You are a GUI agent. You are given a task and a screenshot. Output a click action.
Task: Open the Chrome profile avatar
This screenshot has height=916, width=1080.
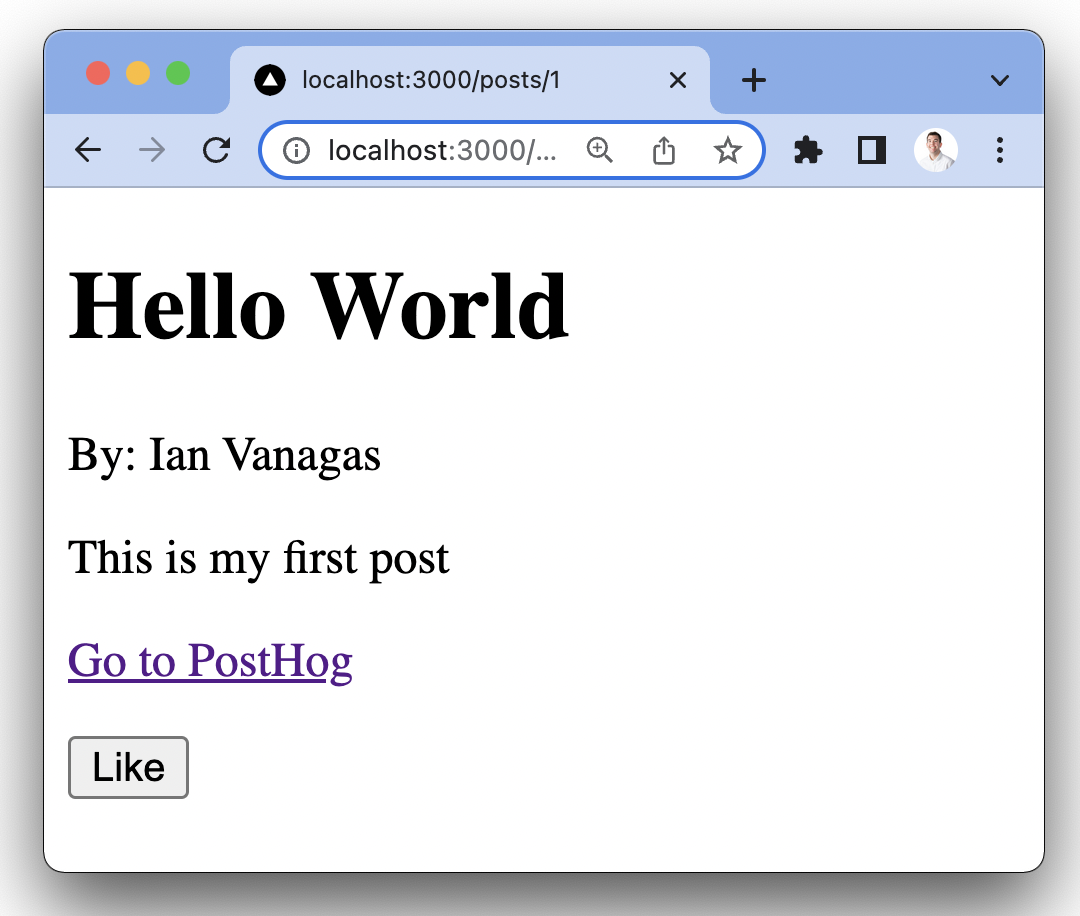pyautogui.click(x=936, y=150)
